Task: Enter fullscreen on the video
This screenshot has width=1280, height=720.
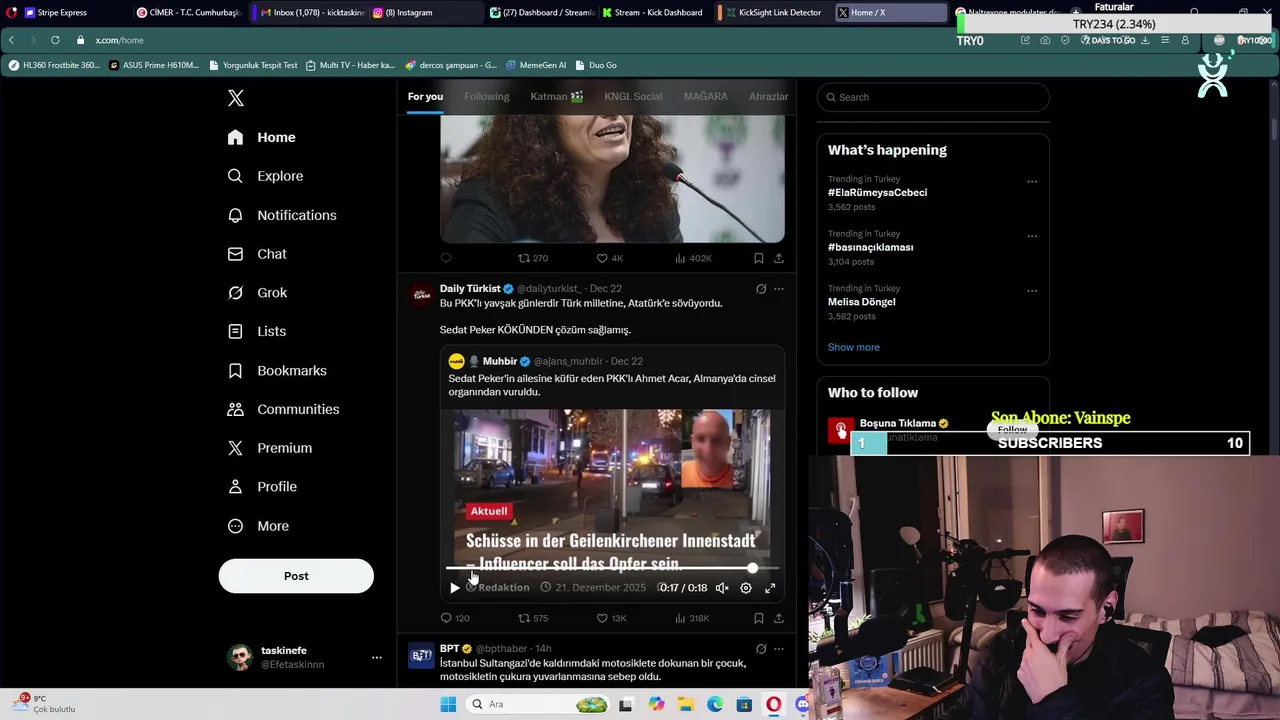Action: pyautogui.click(x=770, y=588)
